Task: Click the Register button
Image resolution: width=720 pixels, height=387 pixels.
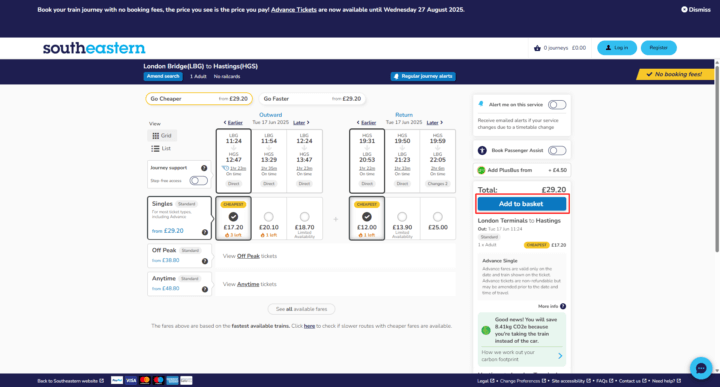Action: tap(658, 48)
